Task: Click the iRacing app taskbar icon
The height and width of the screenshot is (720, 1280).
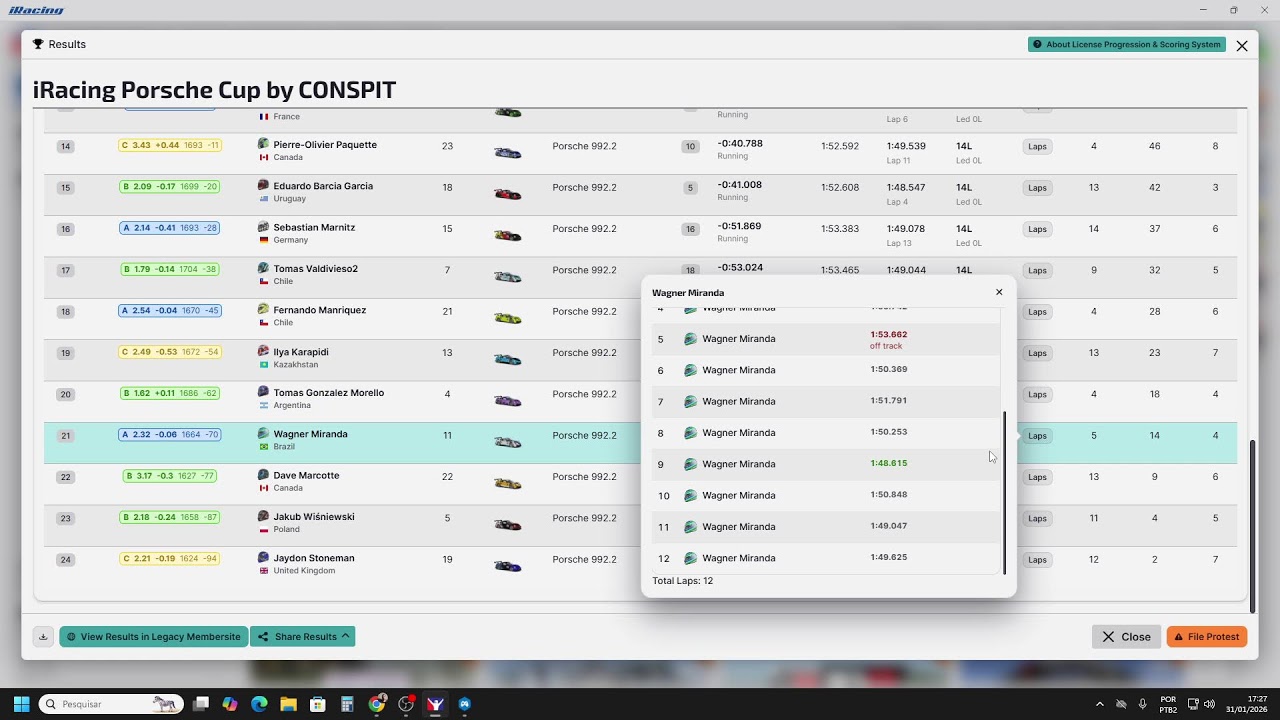Action: click(435, 704)
